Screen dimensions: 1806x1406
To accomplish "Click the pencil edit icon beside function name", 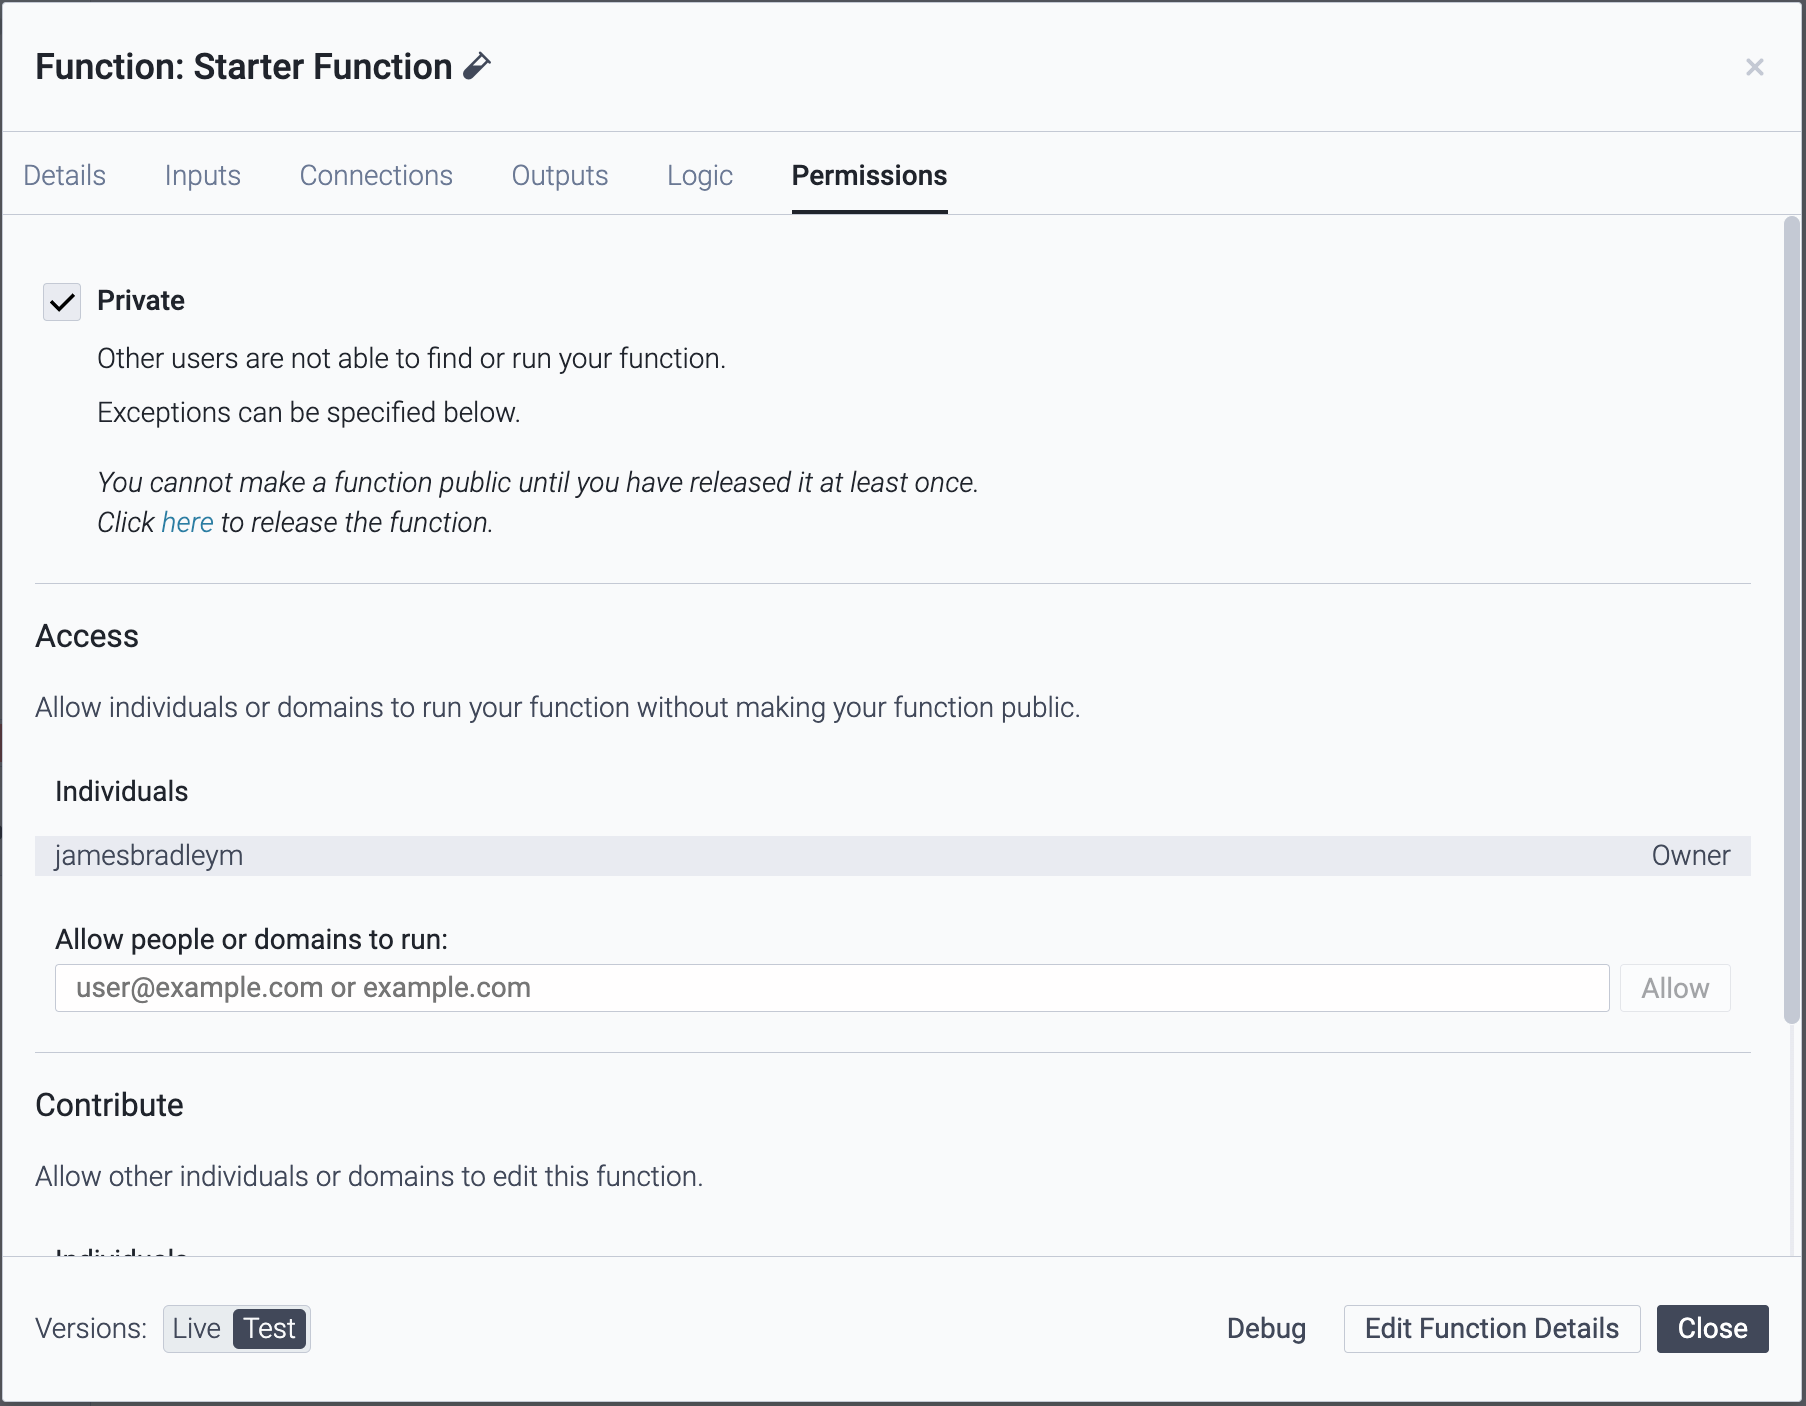I will click(477, 66).
